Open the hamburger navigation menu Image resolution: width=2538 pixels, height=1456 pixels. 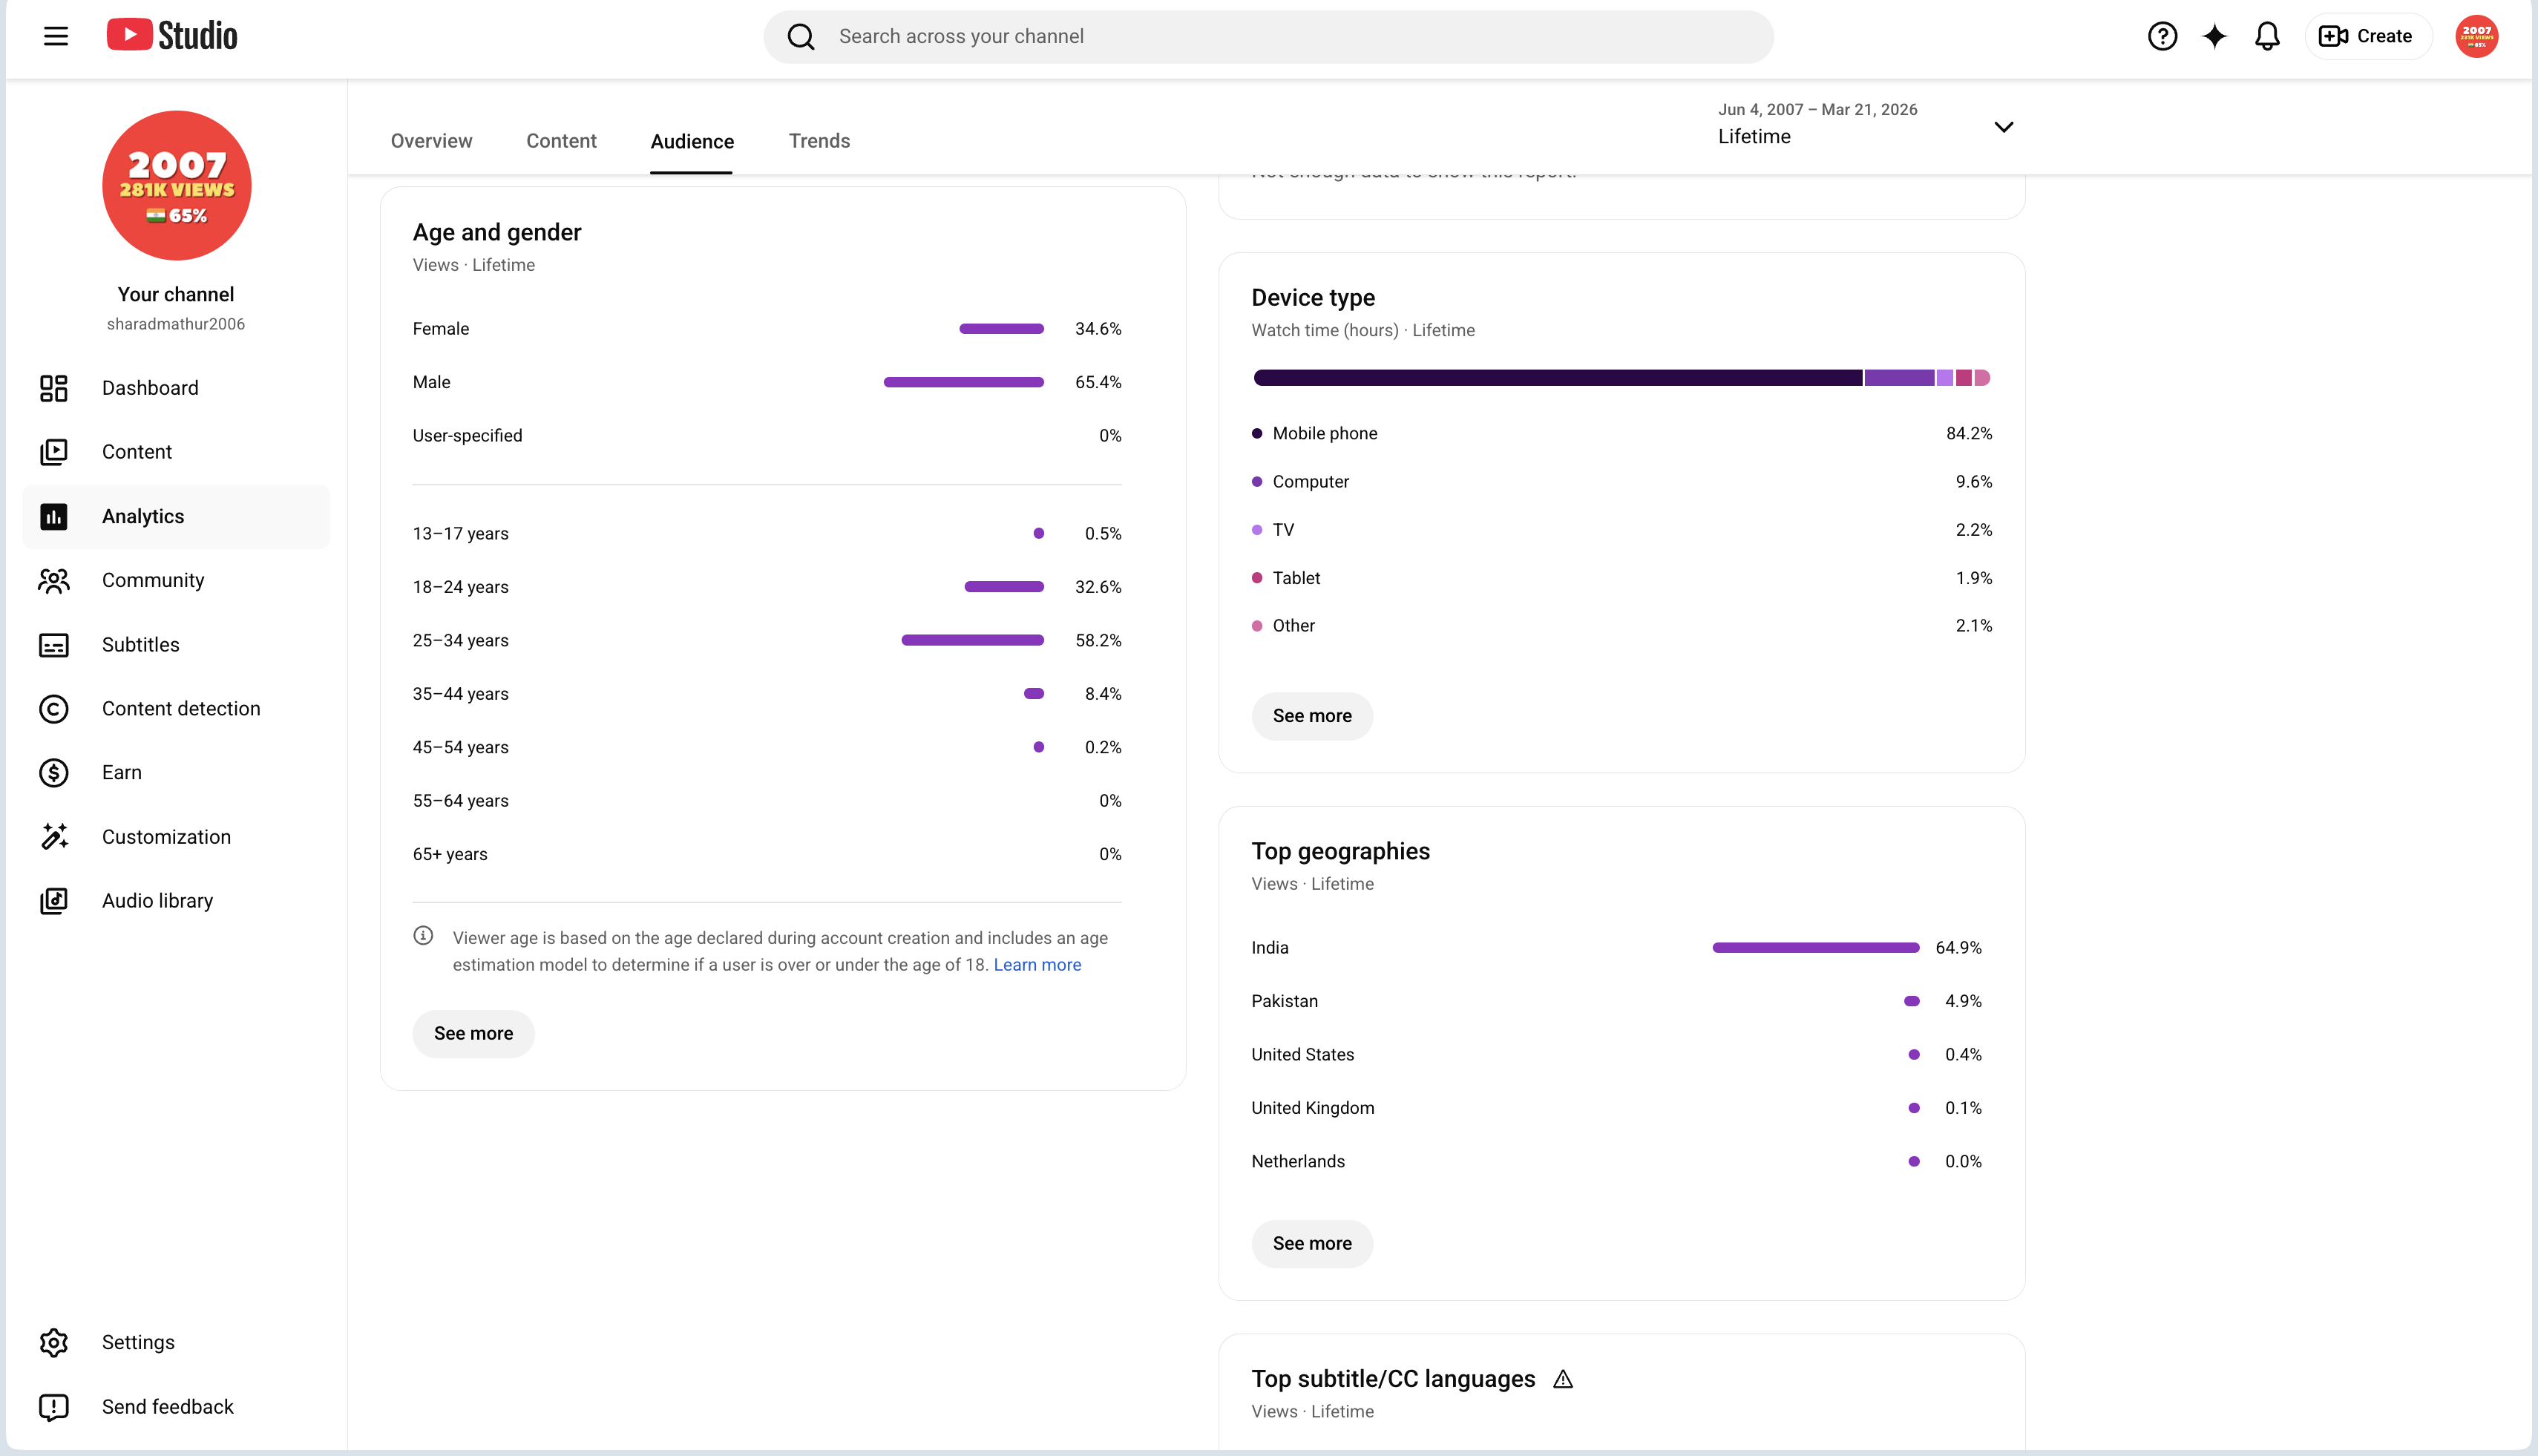click(56, 37)
